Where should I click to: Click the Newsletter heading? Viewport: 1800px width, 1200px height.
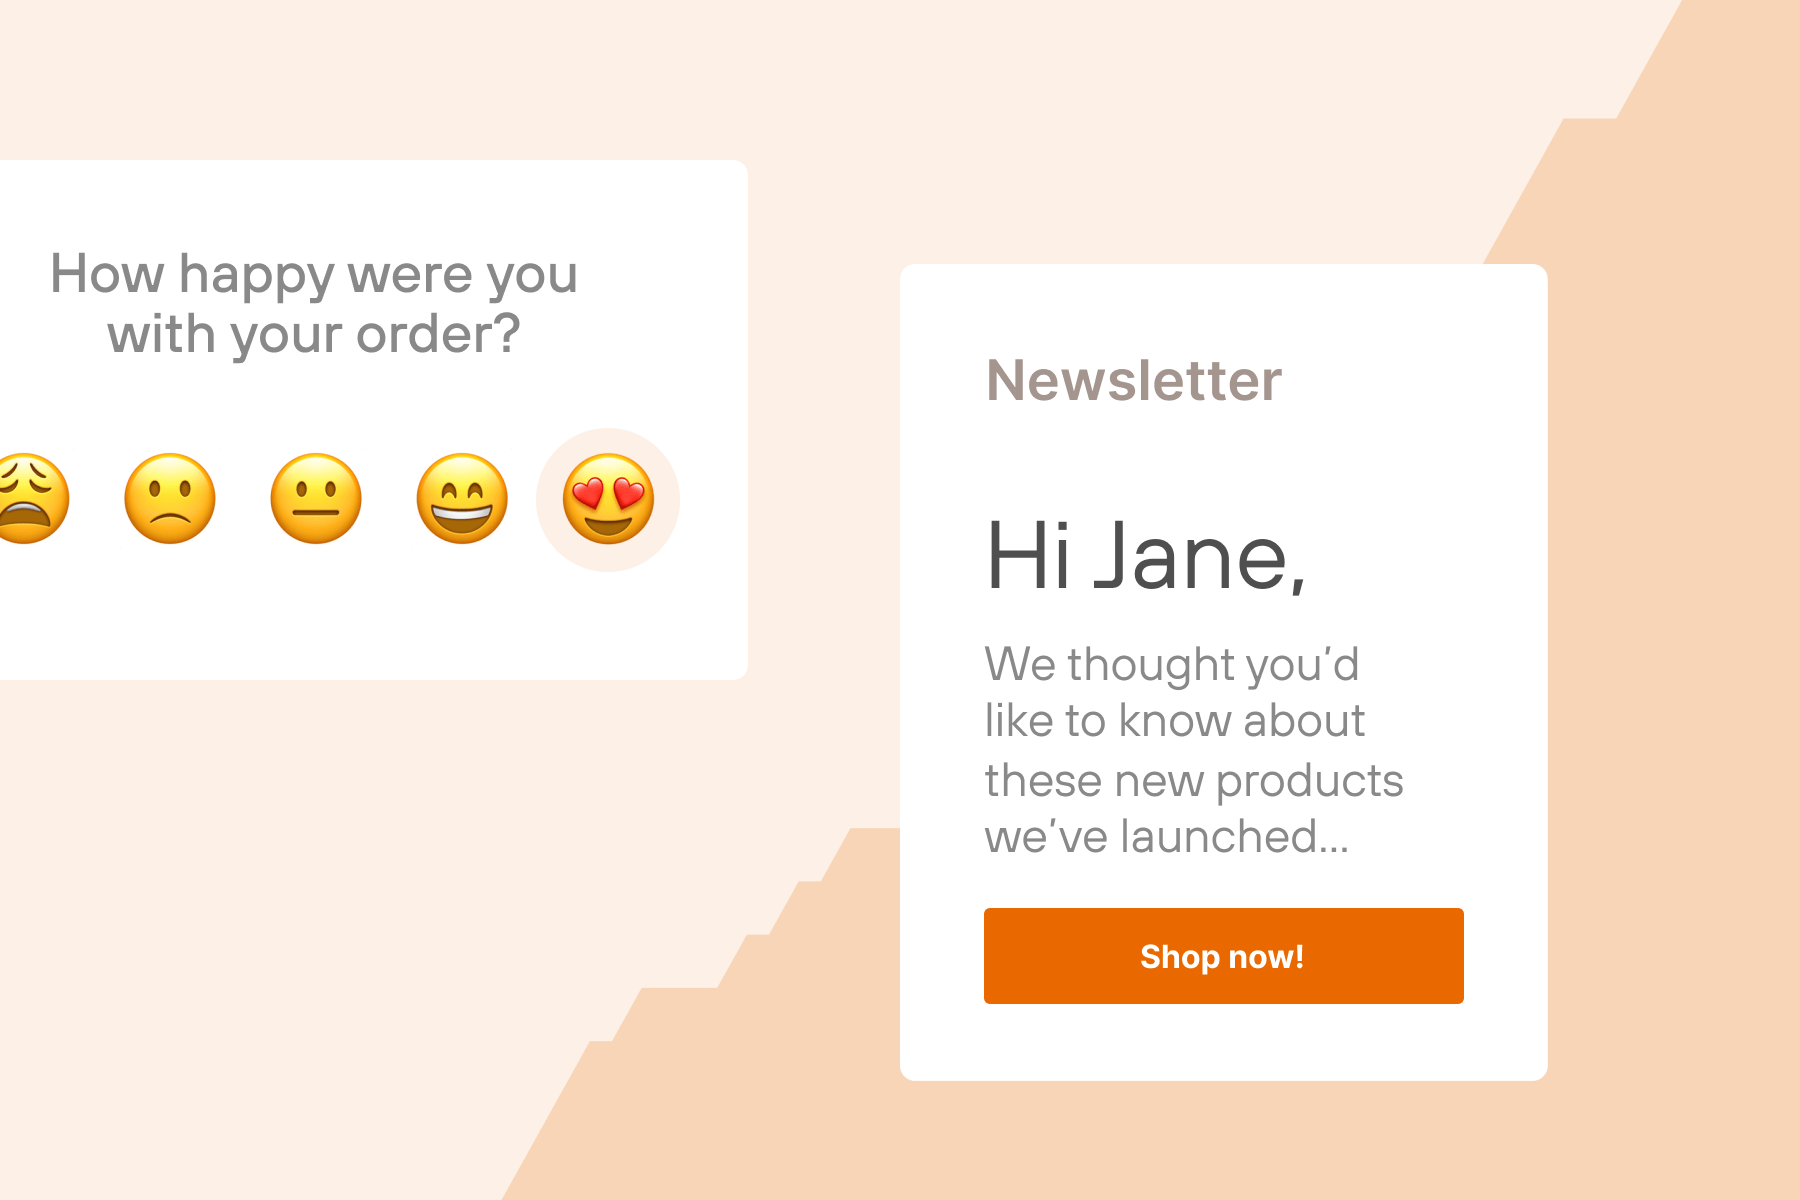1133,381
